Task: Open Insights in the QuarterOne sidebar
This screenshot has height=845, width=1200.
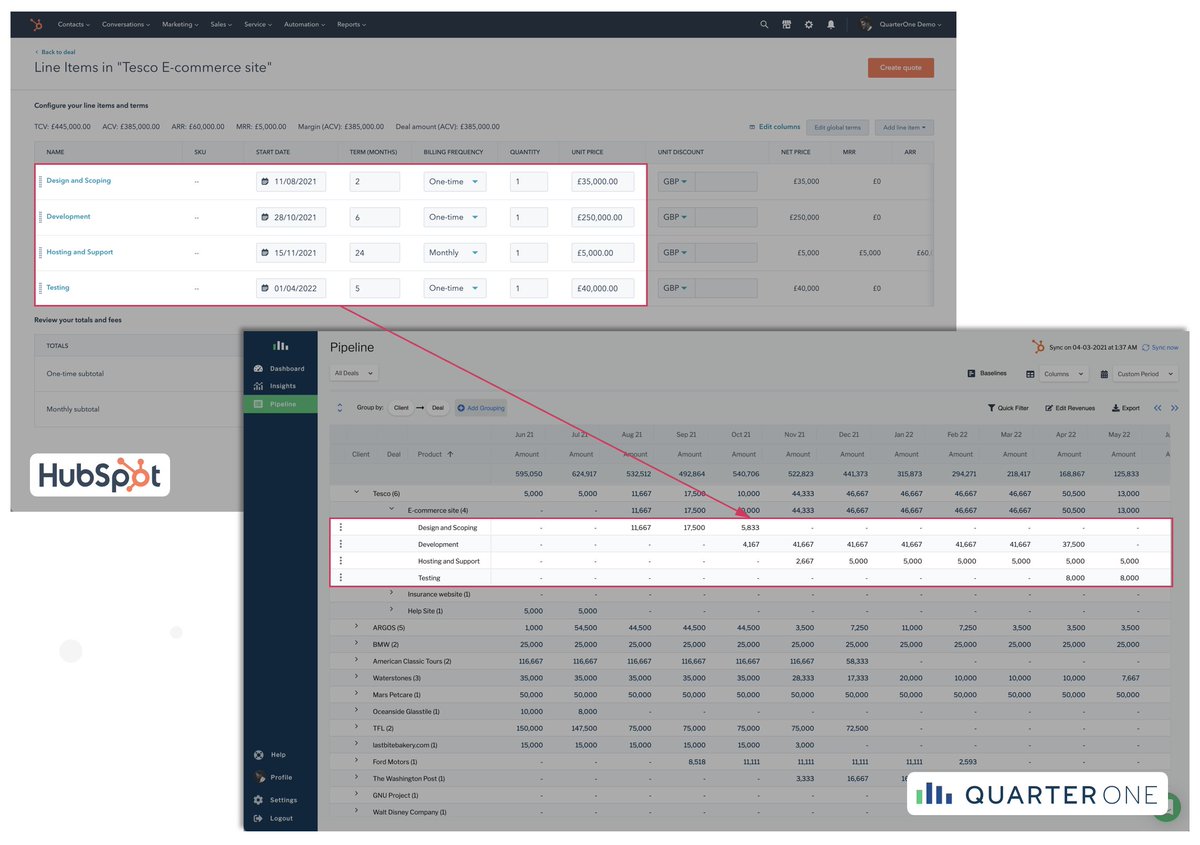Action: [x=280, y=386]
